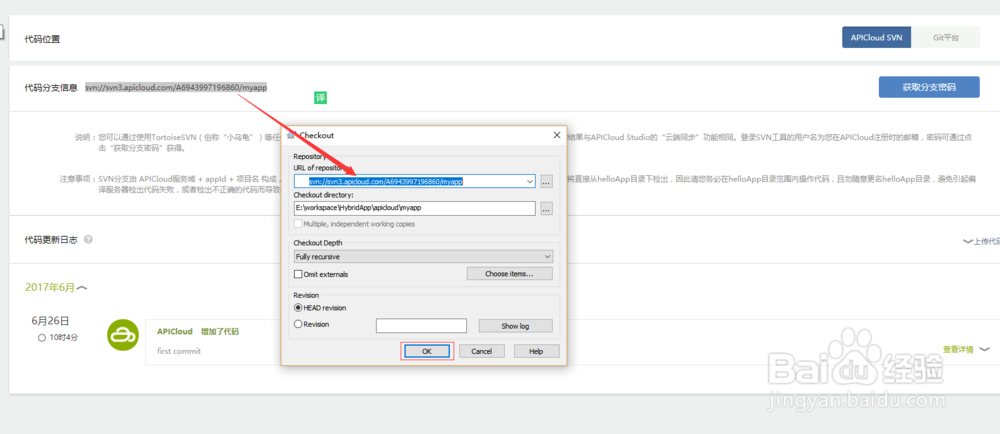The image size is (1000, 434).
Task: Click the 6月26日 date entry
Action: coord(50,320)
